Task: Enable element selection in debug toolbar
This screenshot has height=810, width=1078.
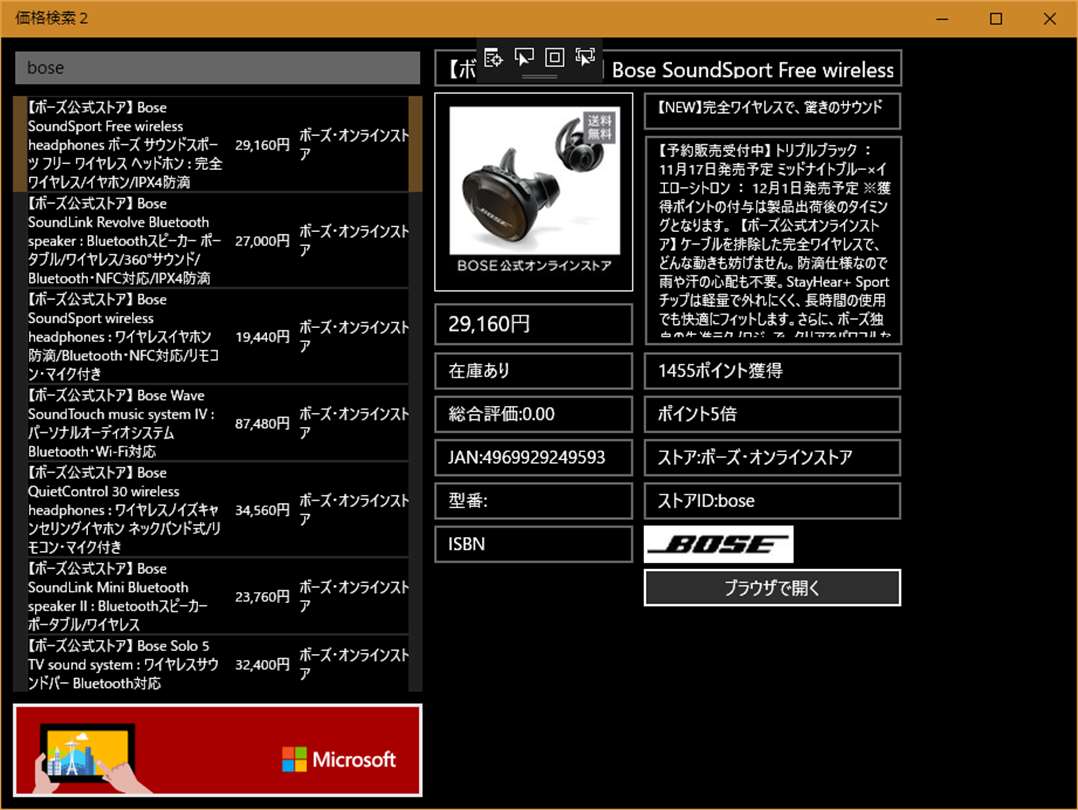Action: (524, 58)
